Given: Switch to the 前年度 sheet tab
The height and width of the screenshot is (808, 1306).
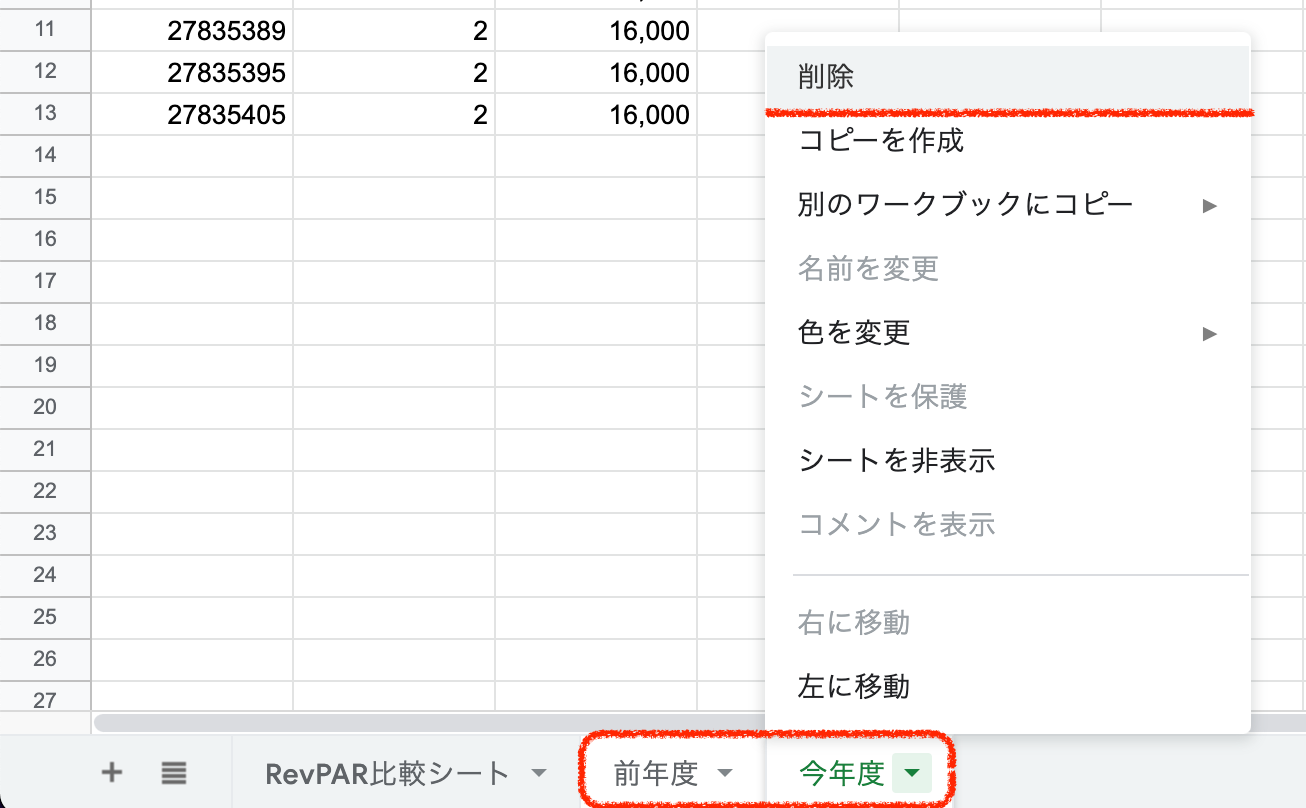Looking at the screenshot, I should click(656, 773).
